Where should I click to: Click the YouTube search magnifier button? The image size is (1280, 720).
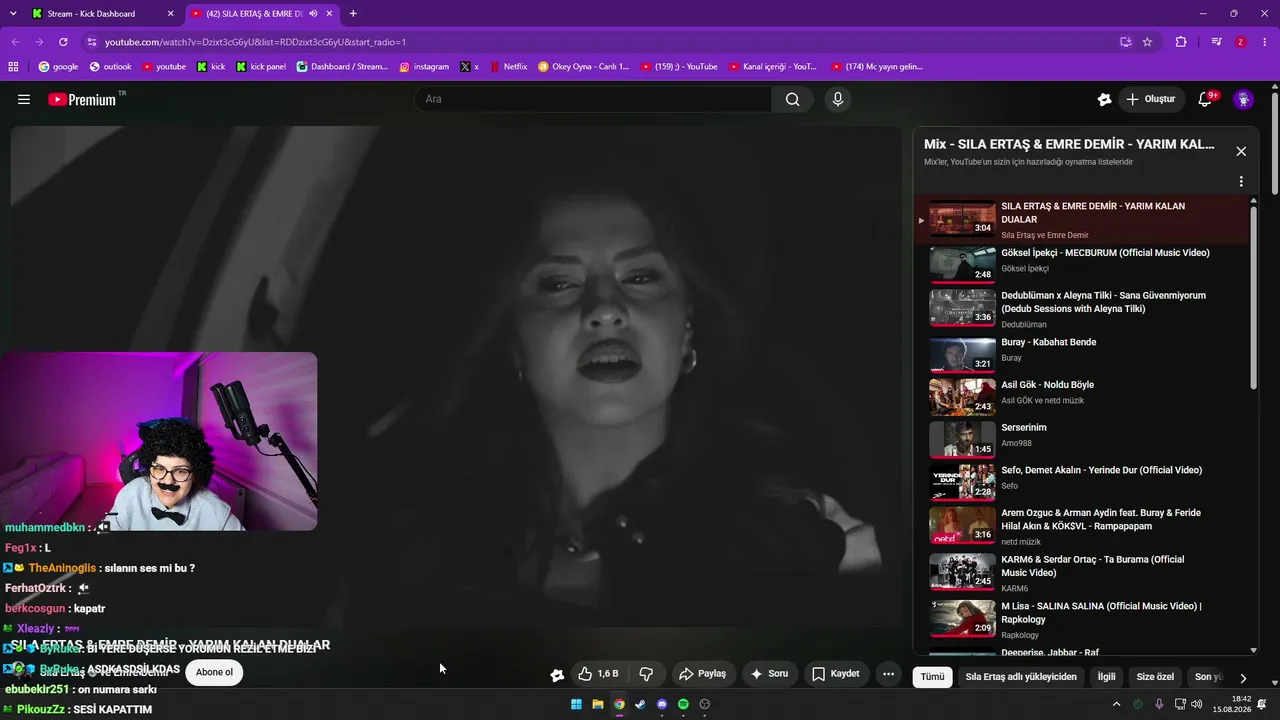[x=792, y=99]
